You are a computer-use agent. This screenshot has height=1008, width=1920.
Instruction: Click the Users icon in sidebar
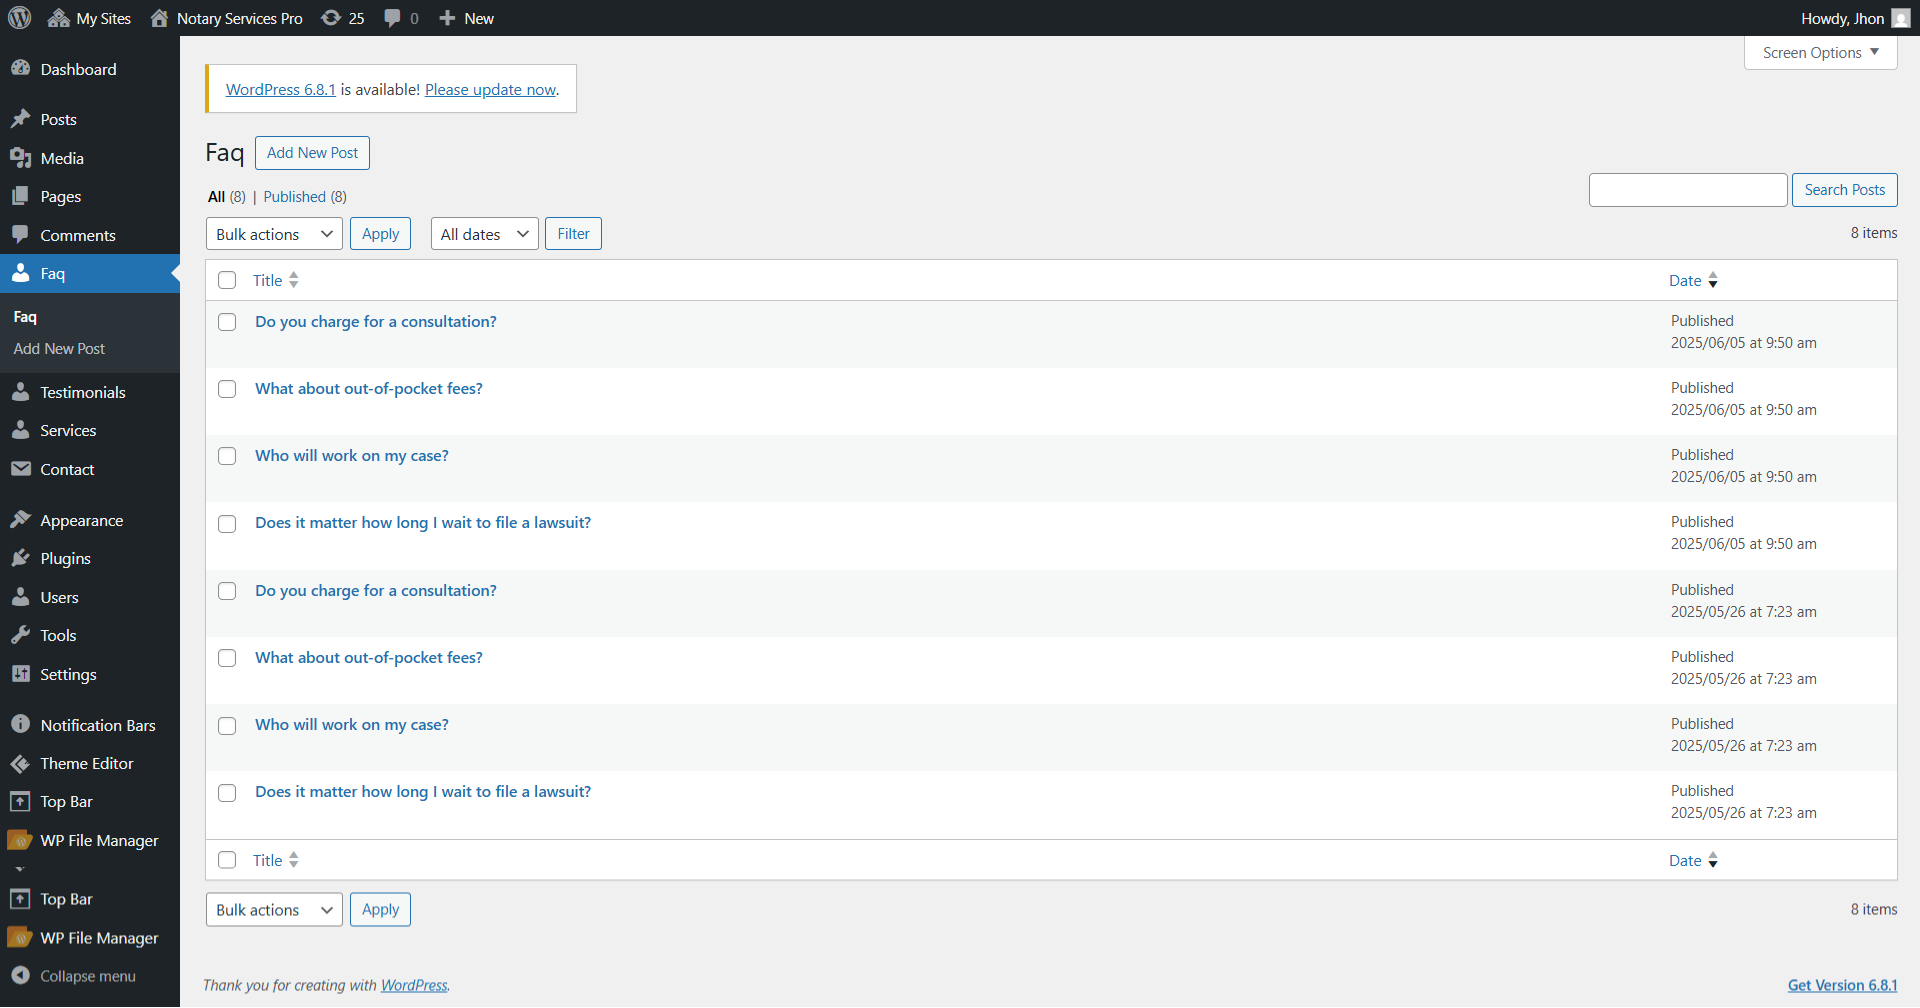[x=20, y=597]
